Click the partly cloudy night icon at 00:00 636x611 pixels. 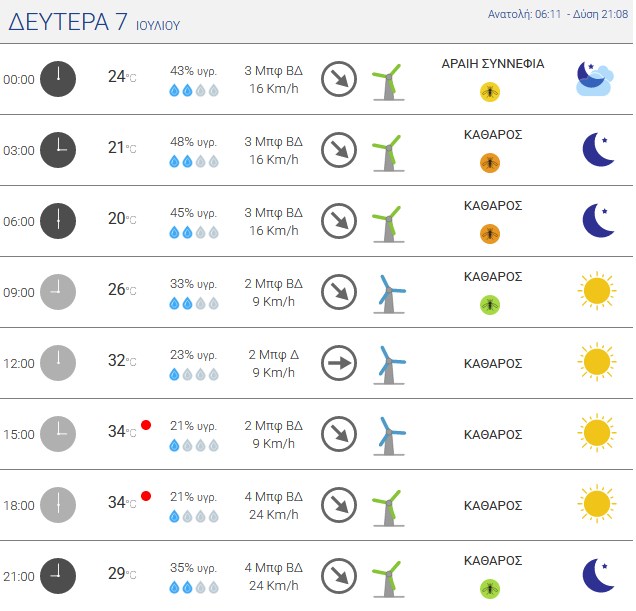point(595,79)
